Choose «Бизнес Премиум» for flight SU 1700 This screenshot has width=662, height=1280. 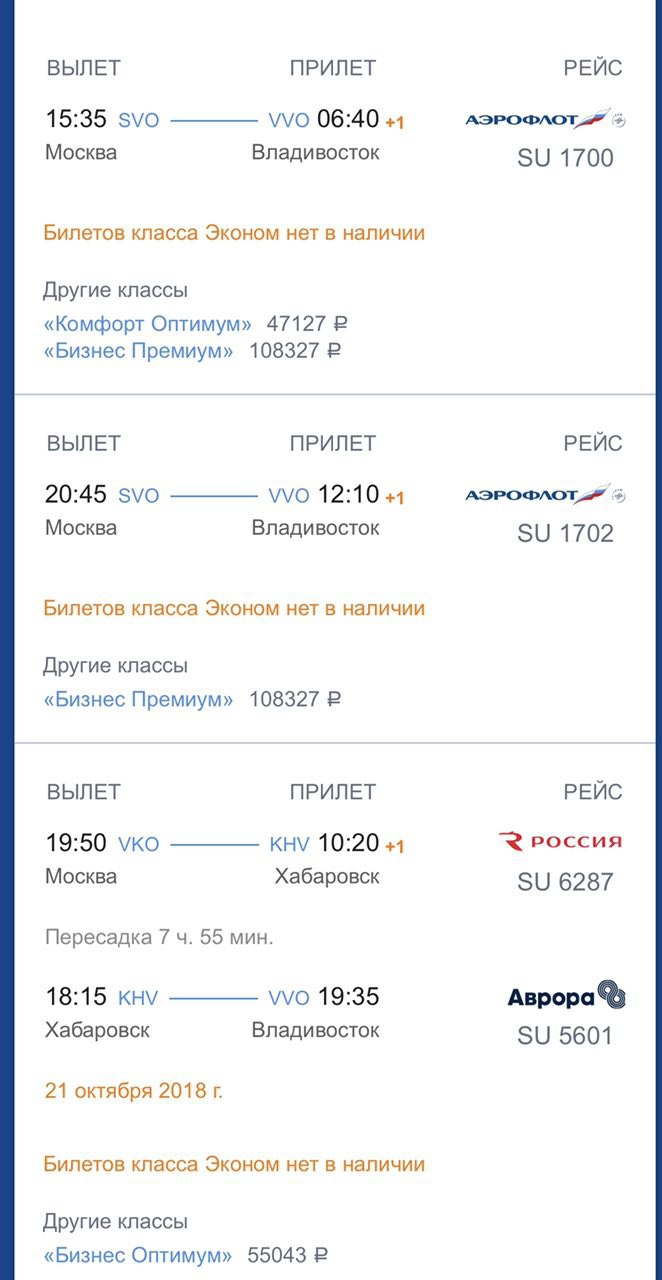click(x=138, y=351)
